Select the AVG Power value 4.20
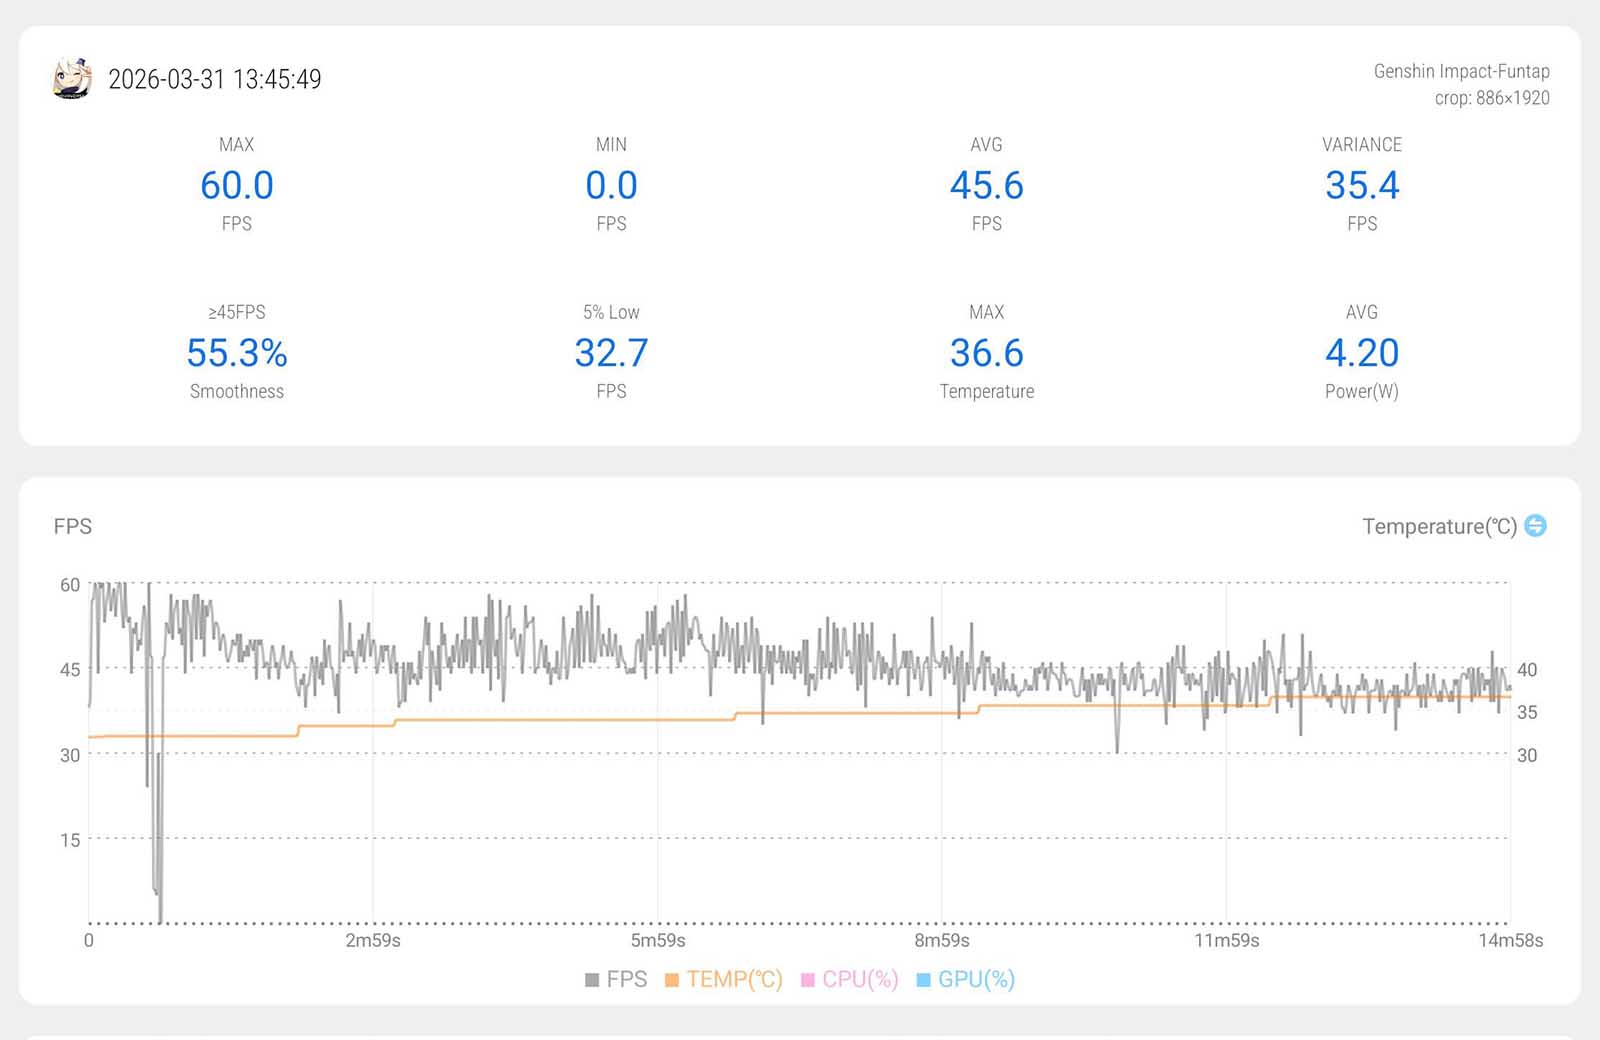This screenshot has height=1040, width=1600. pyautogui.click(x=1361, y=354)
